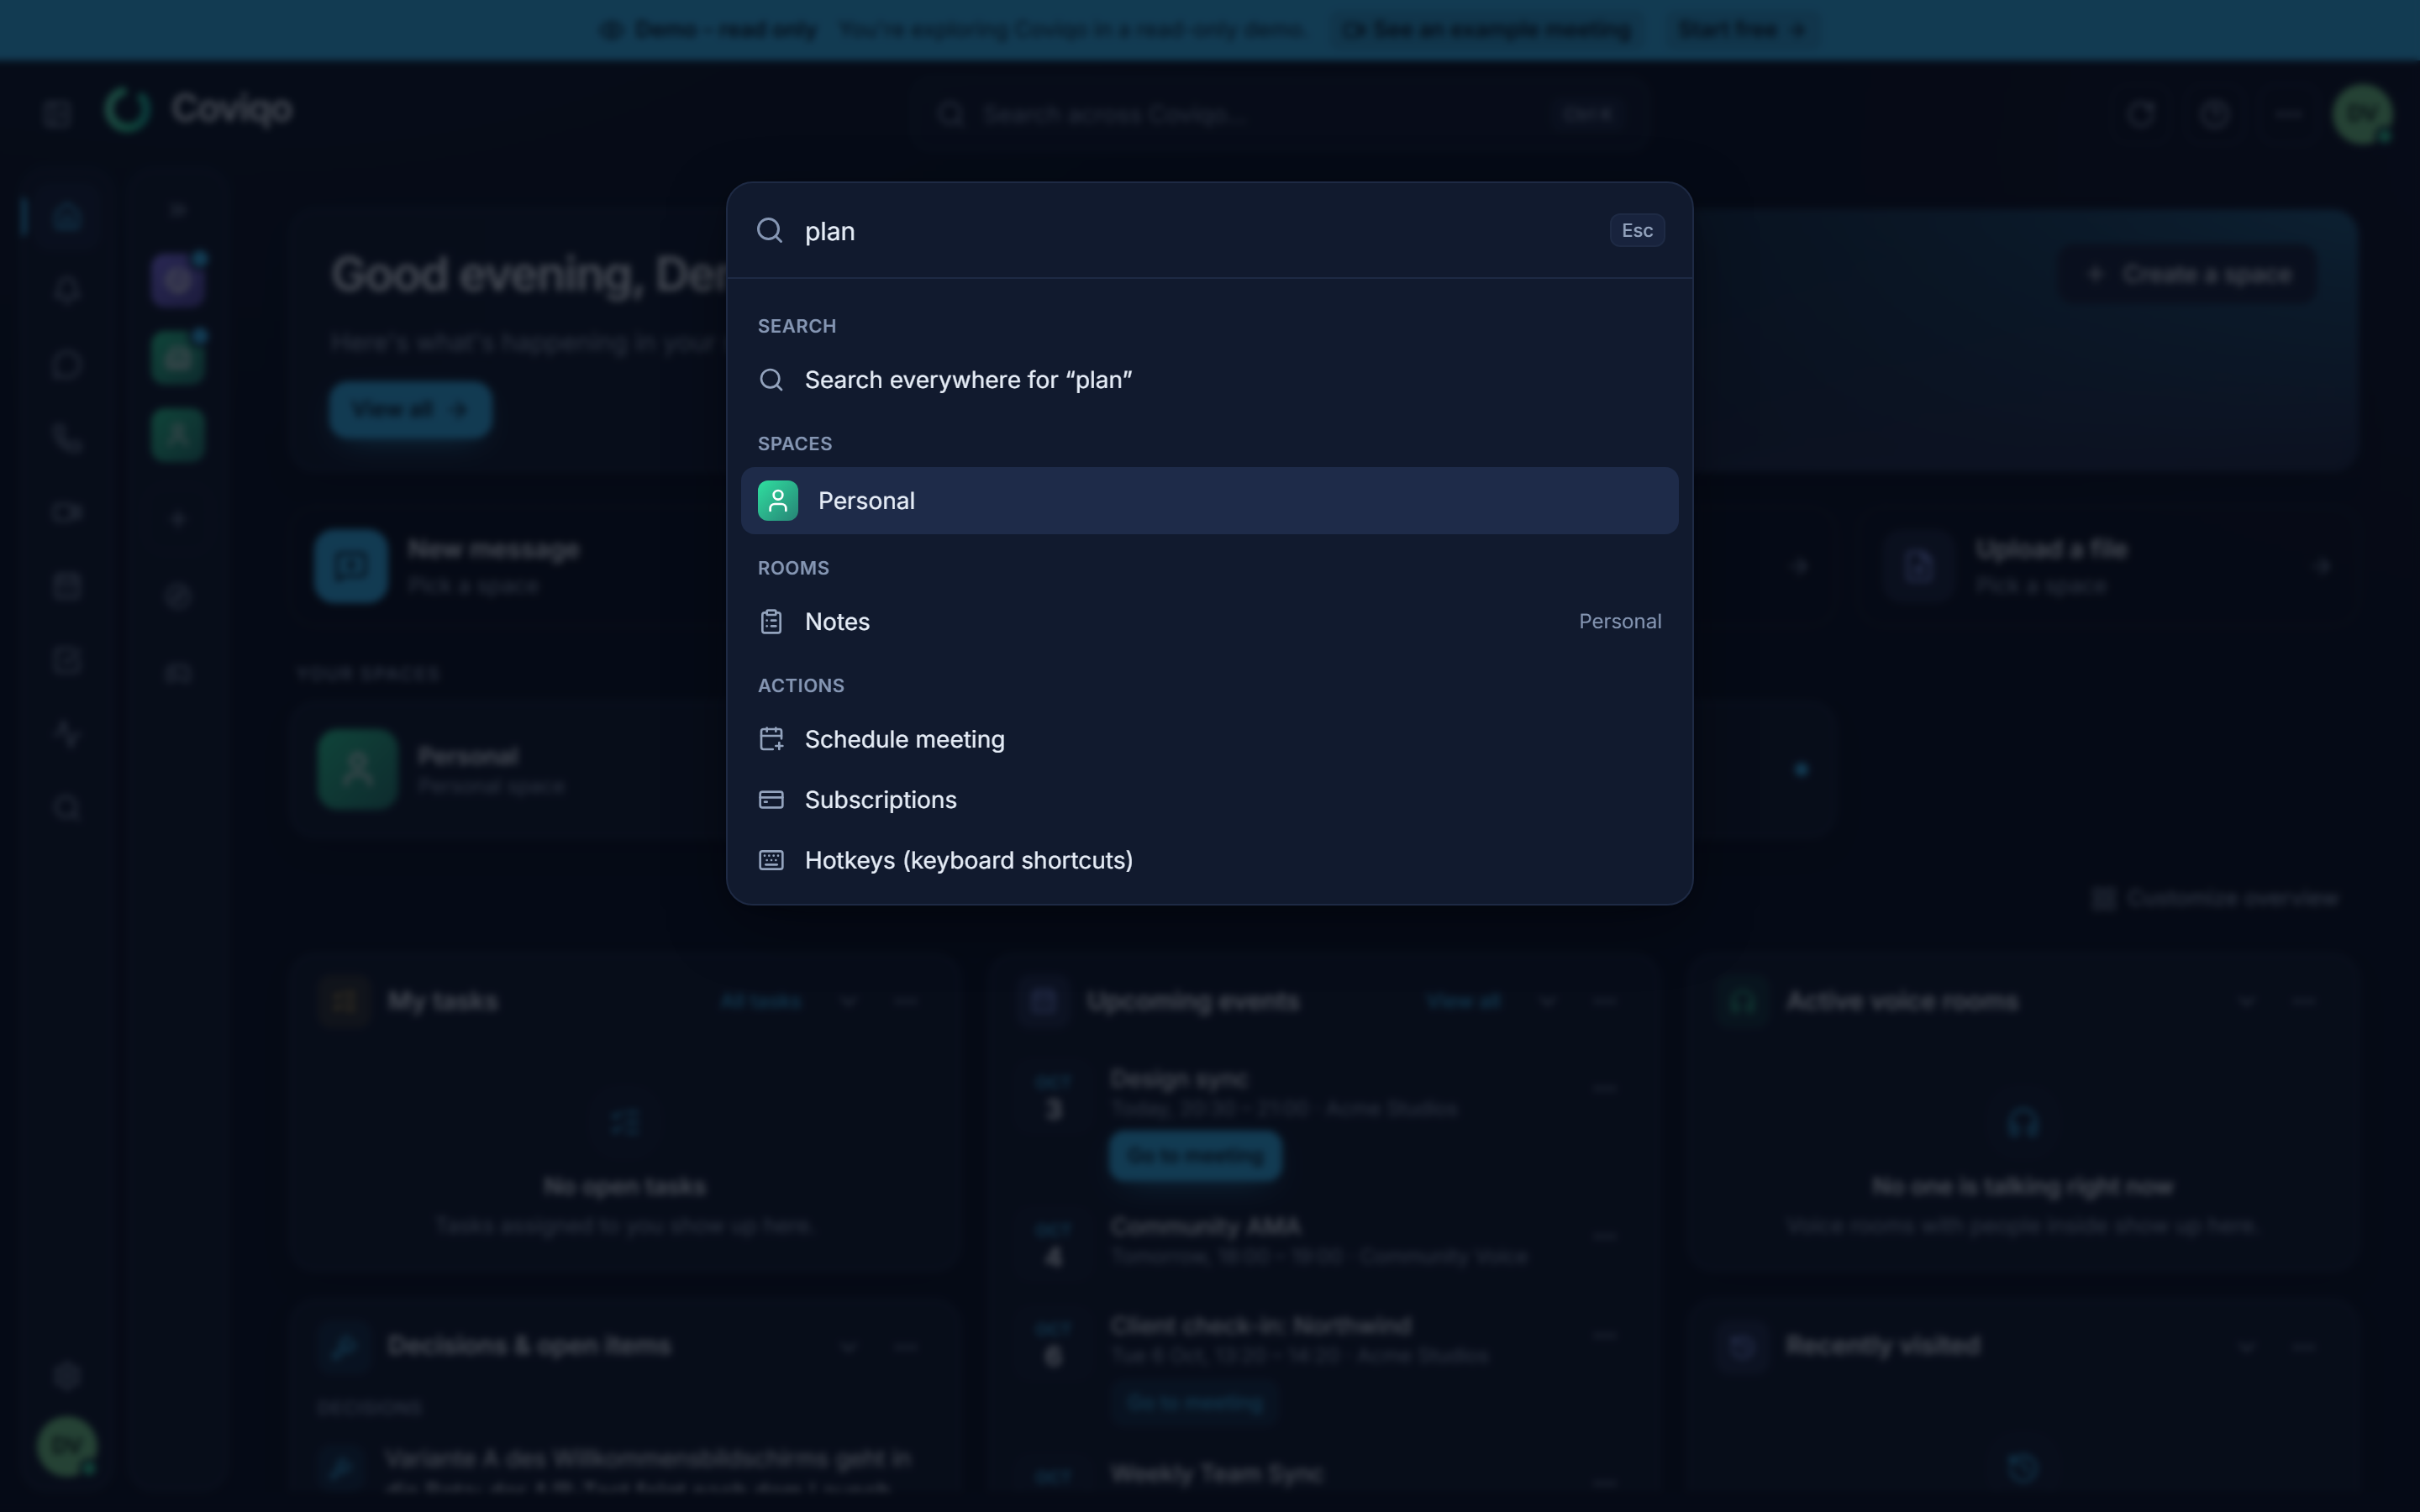Click the blurred "Create a space" button
2420x1512 pixels.
click(2188, 274)
